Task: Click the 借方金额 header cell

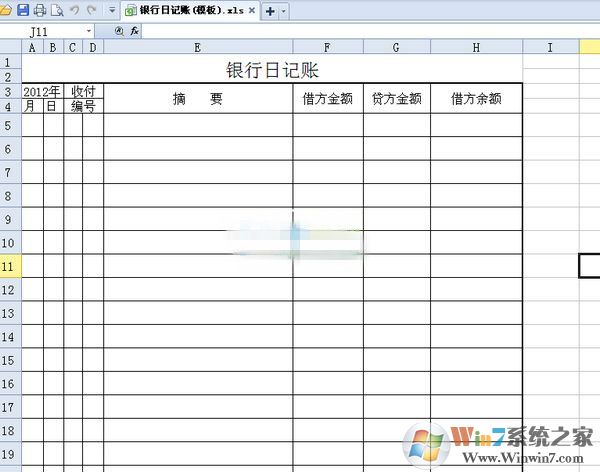Action: click(x=328, y=98)
